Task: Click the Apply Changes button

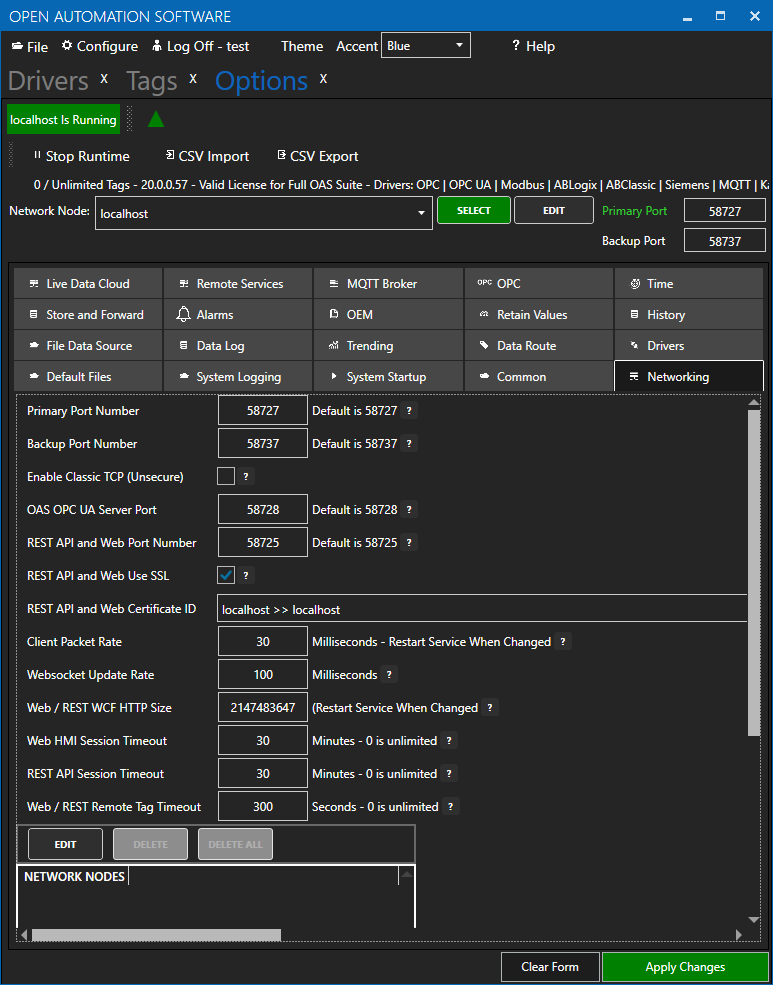Action: (685, 967)
